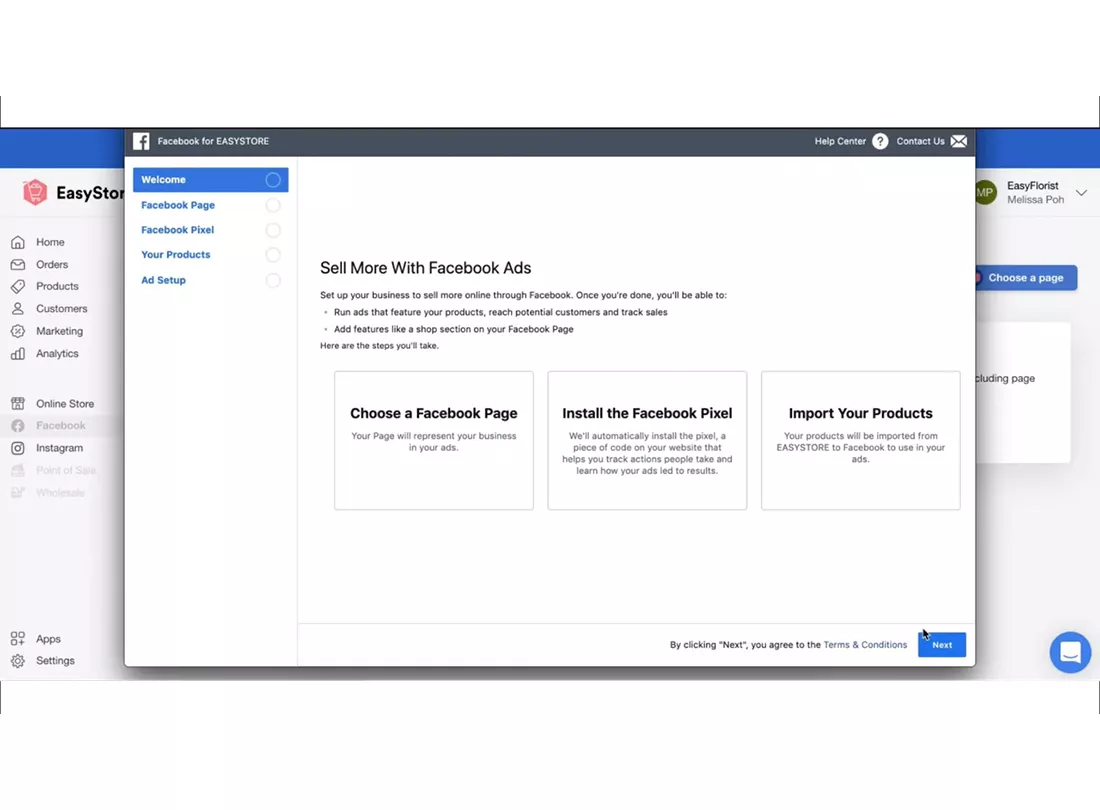Click the Apps grid icon
This screenshot has height=810, width=1100.
[x=18, y=638]
